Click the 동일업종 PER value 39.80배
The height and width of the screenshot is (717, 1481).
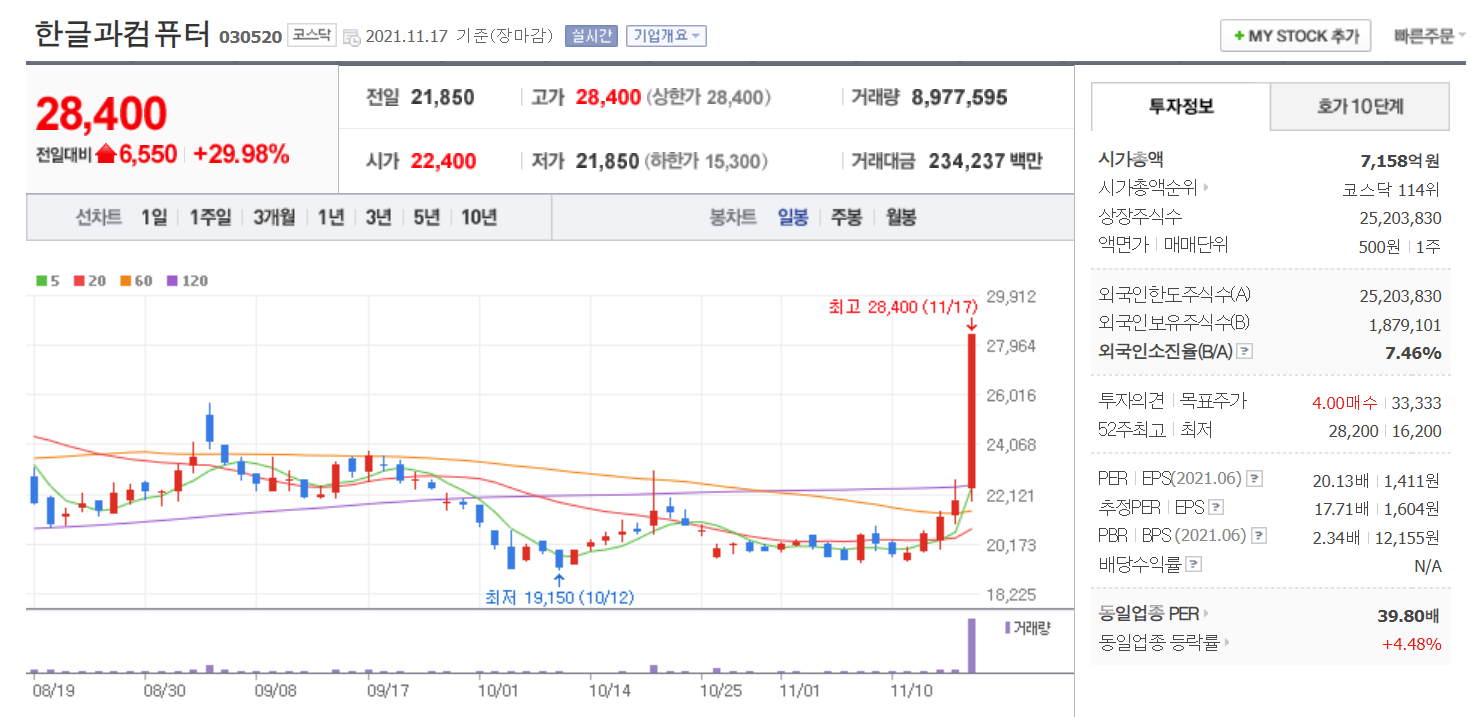pos(1408,615)
